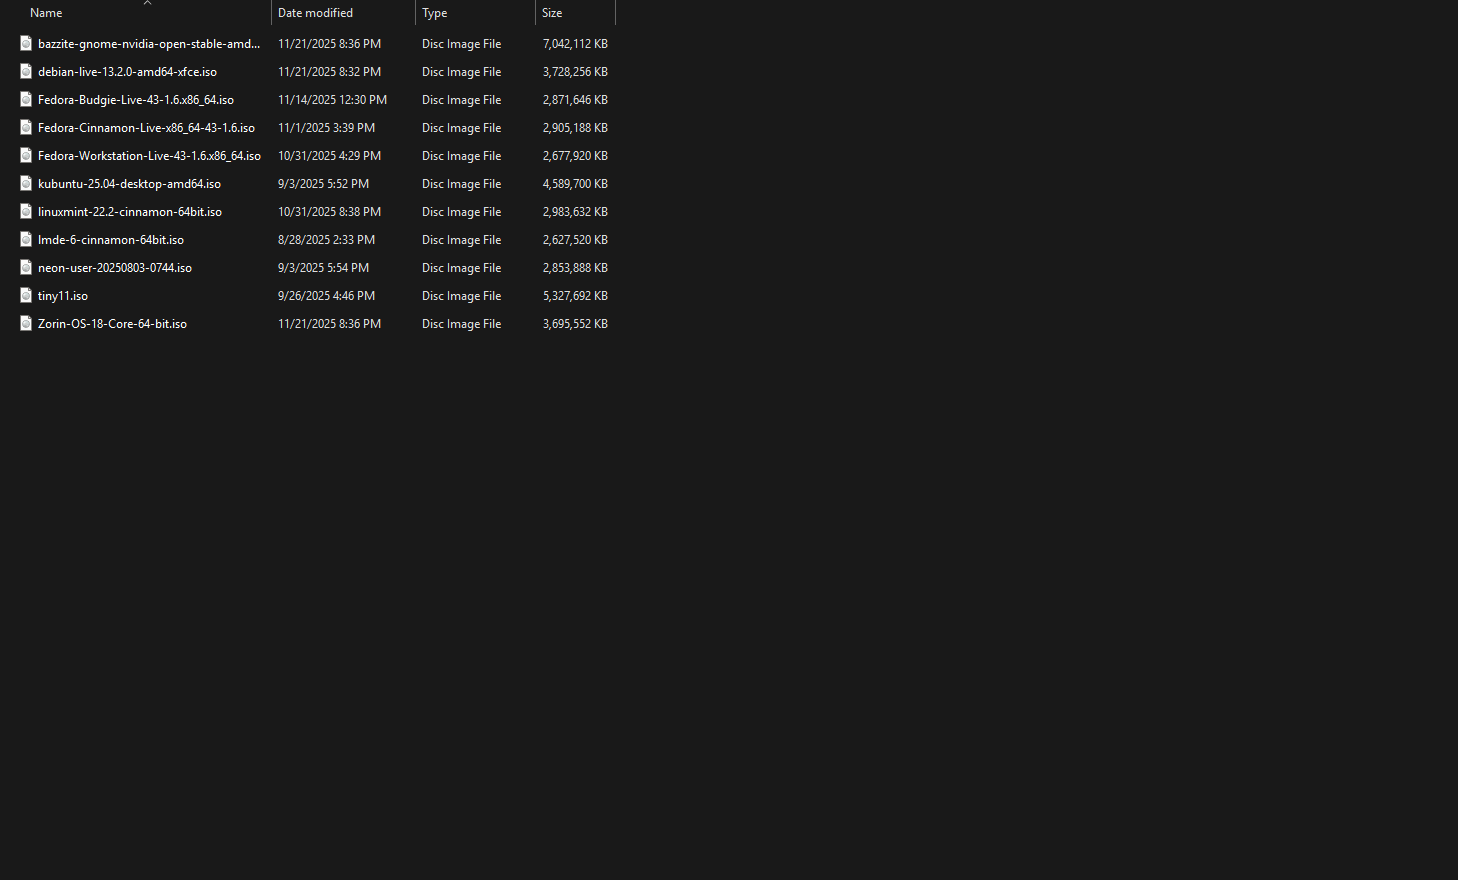Click the size value 4,589,700 KB
Image resolution: width=1458 pixels, height=880 pixels.
tap(575, 184)
